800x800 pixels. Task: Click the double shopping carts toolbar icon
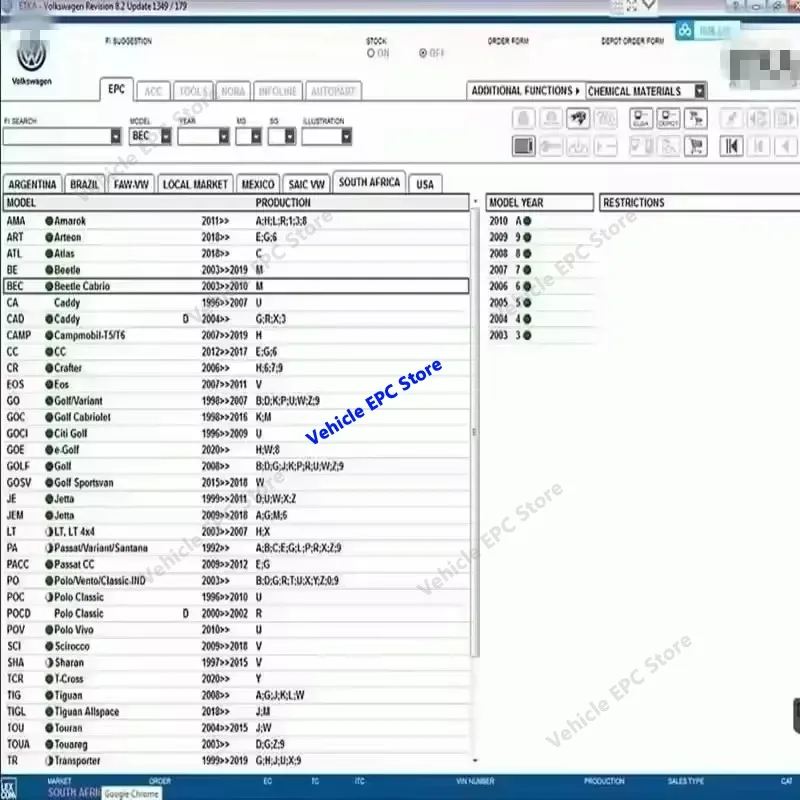(x=695, y=118)
